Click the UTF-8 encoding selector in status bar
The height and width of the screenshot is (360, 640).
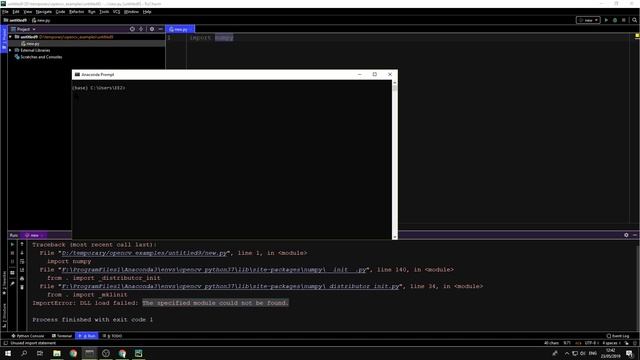click(591, 343)
